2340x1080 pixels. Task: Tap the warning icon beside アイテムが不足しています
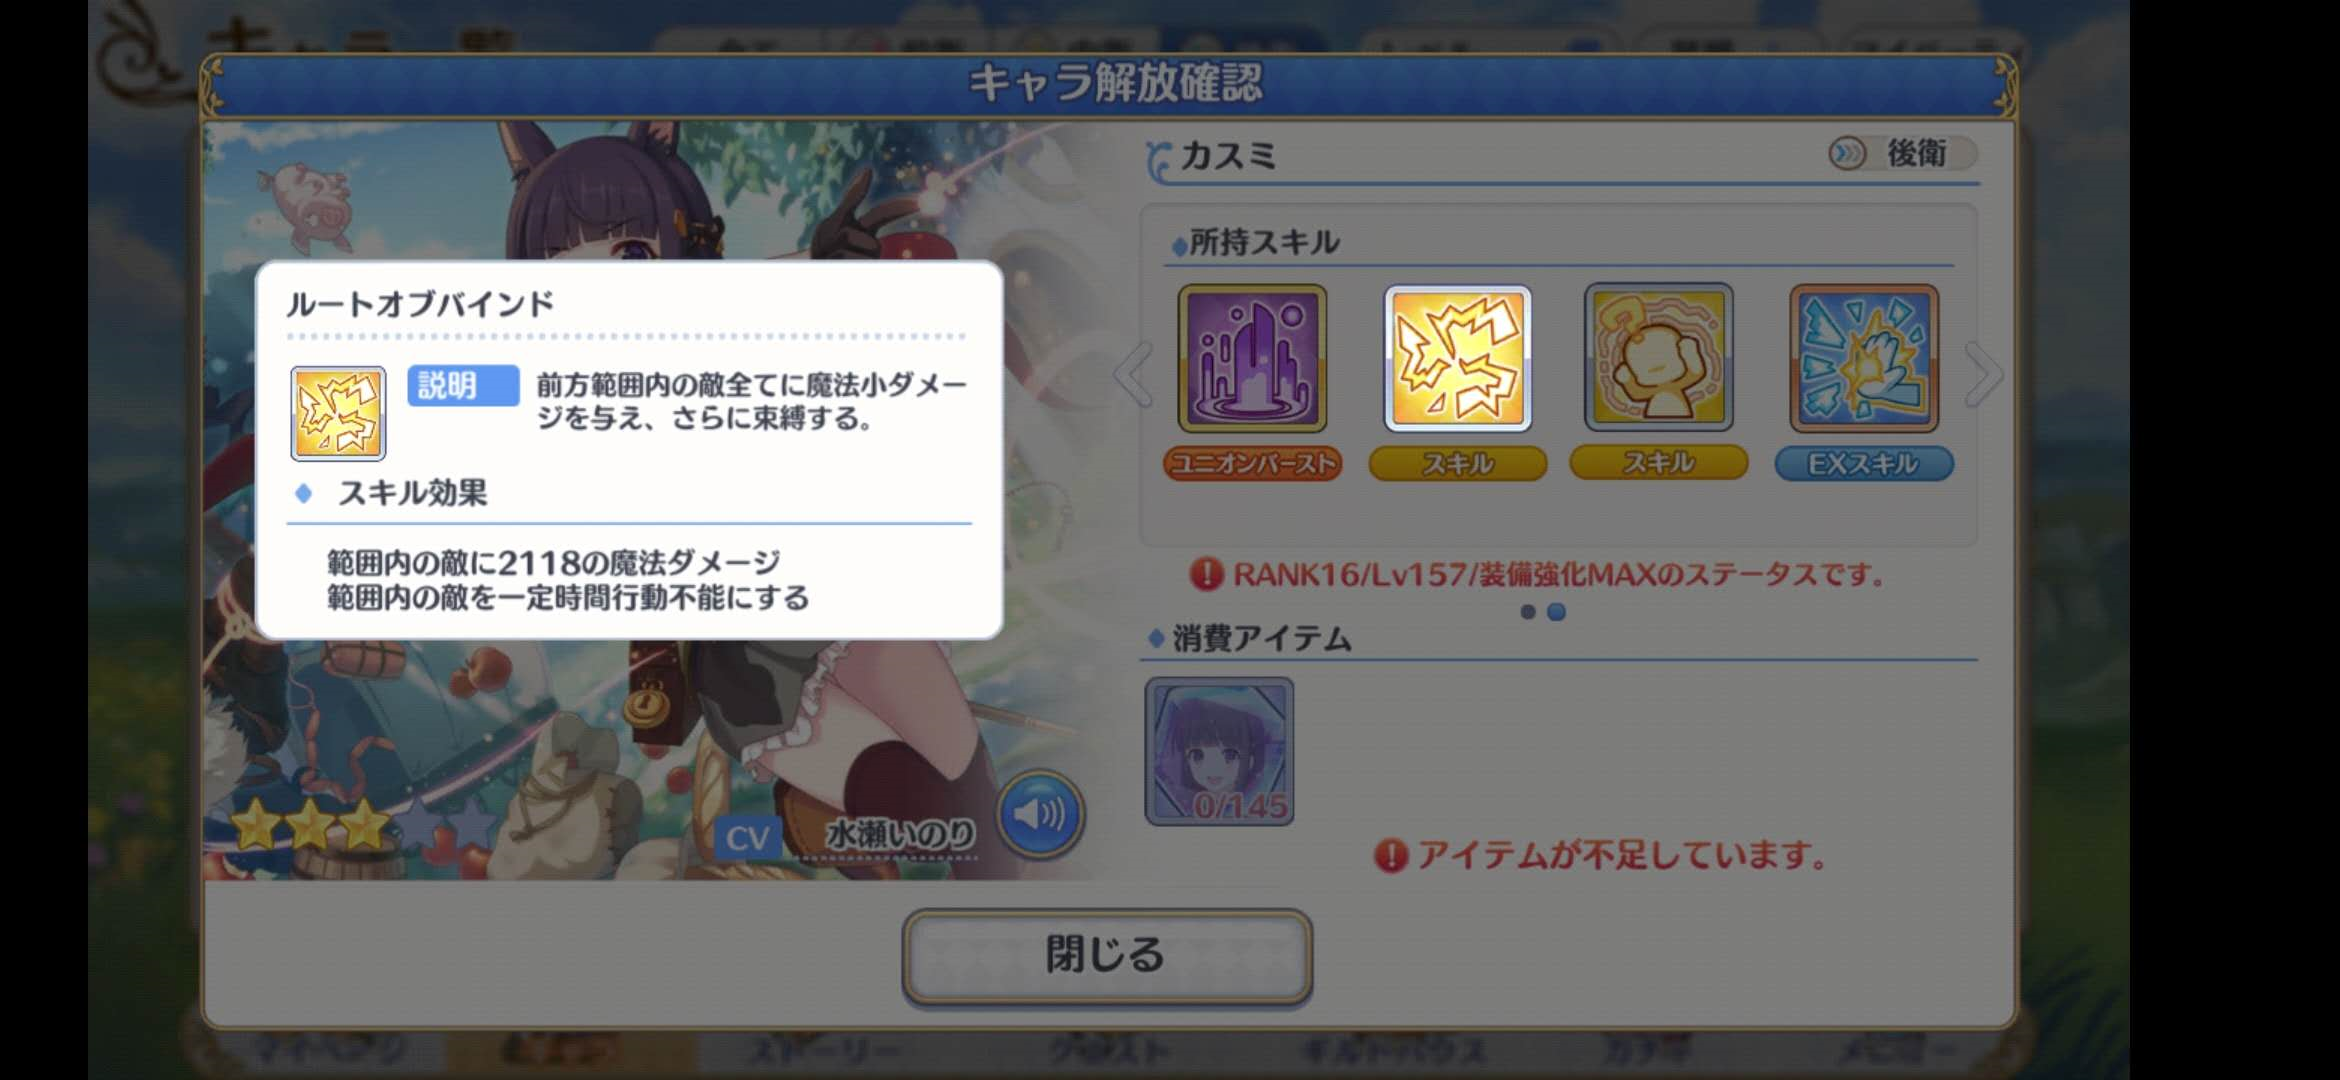[1391, 856]
